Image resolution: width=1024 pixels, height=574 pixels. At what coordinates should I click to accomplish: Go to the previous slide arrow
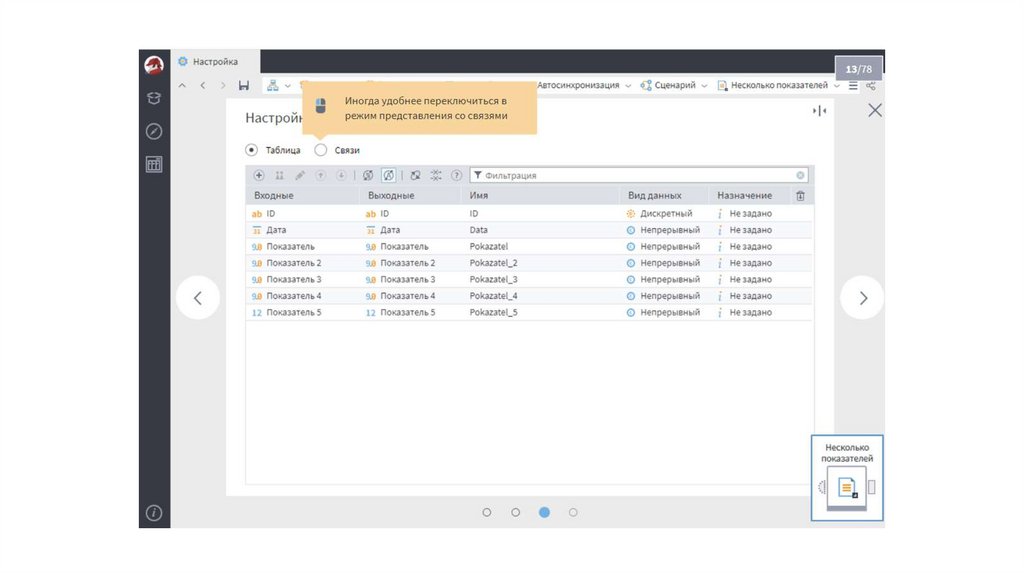tap(198, 298)
